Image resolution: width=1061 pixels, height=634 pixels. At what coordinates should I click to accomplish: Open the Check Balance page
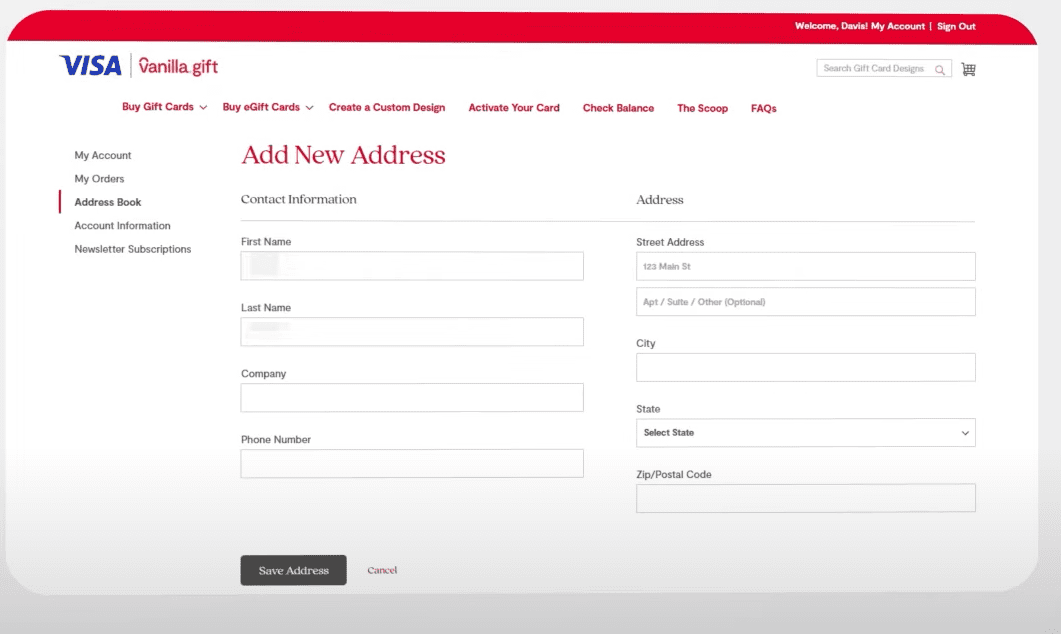618,108
